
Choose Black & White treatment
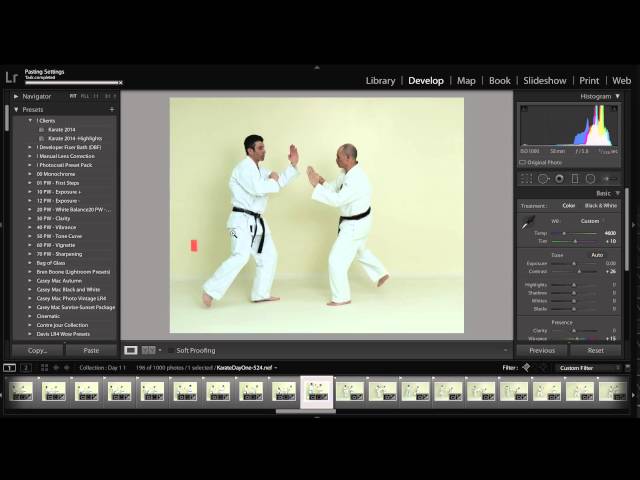(601, 206)
